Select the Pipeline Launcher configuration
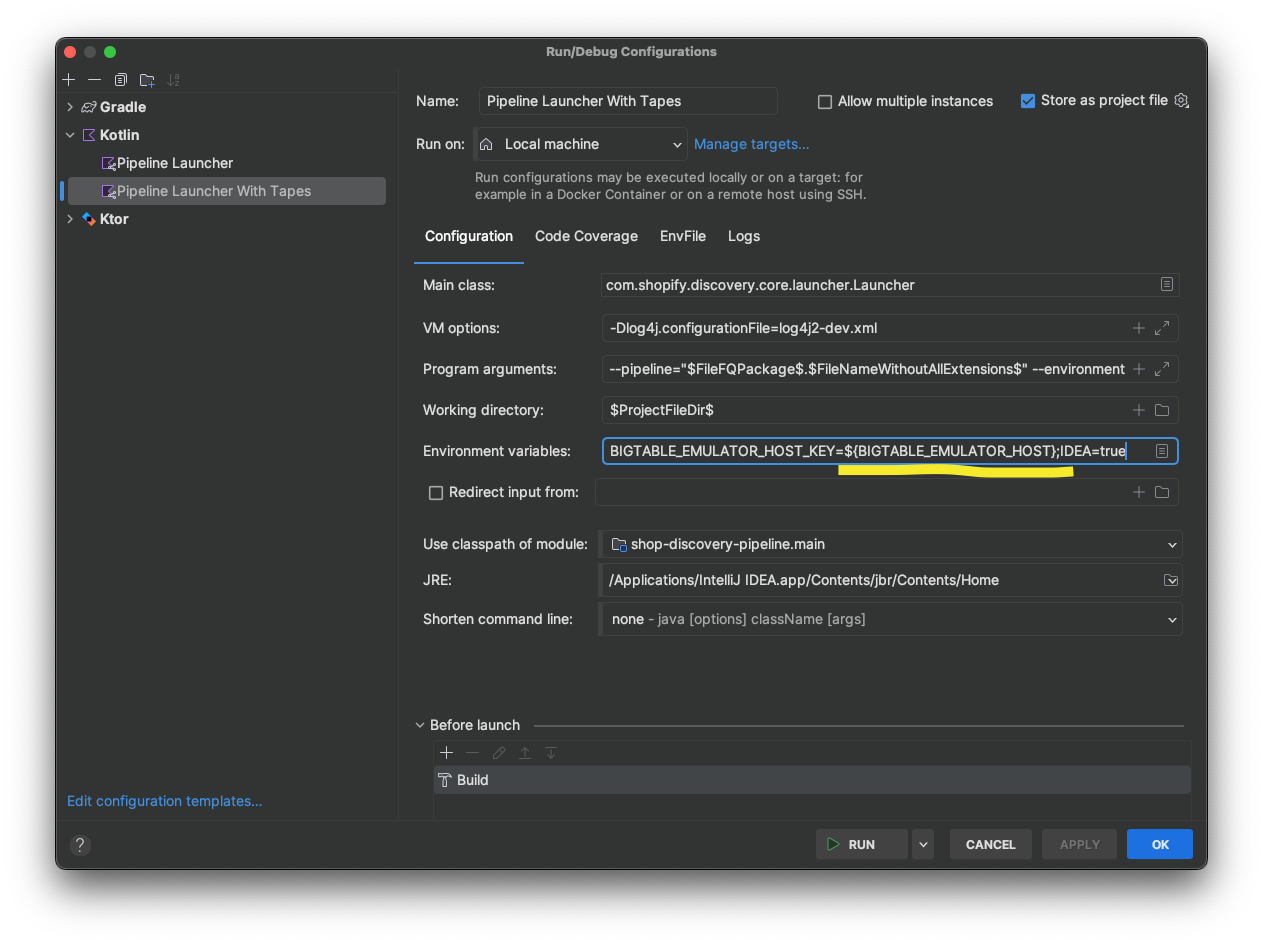The height and width of the screenshot is (943, 1263). (x=175, y=163)
